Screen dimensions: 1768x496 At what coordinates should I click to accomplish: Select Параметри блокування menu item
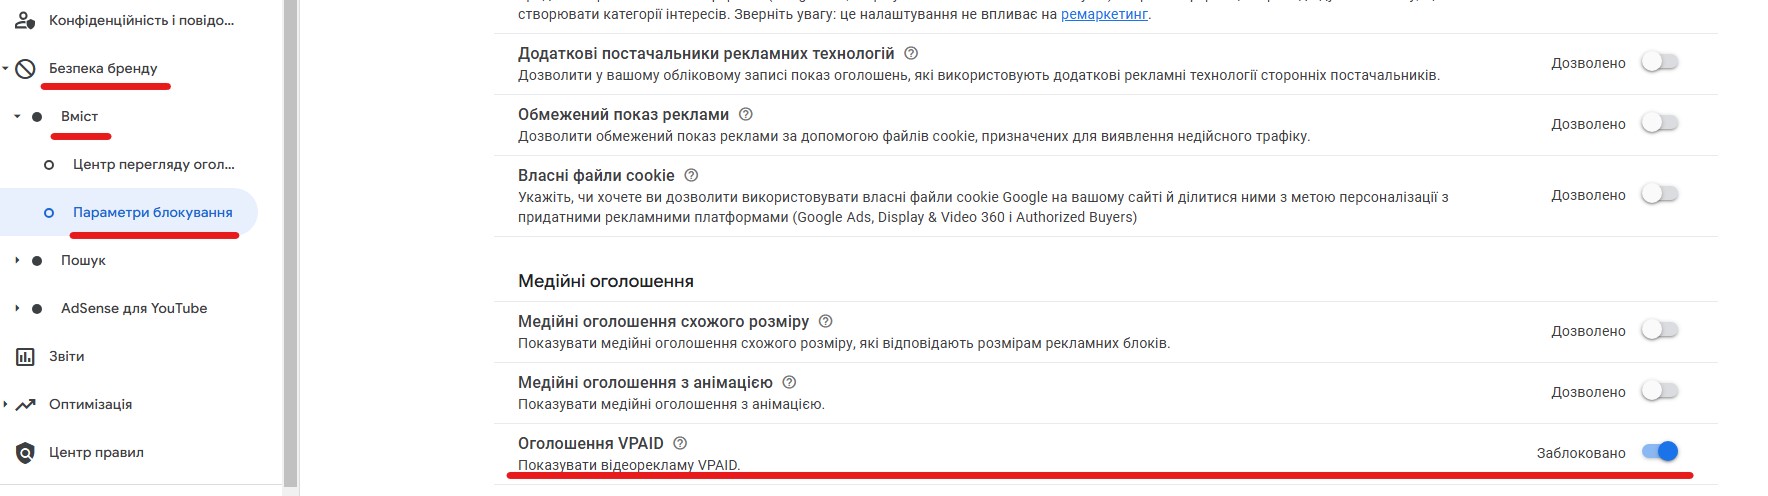click(x=152, y=213)
